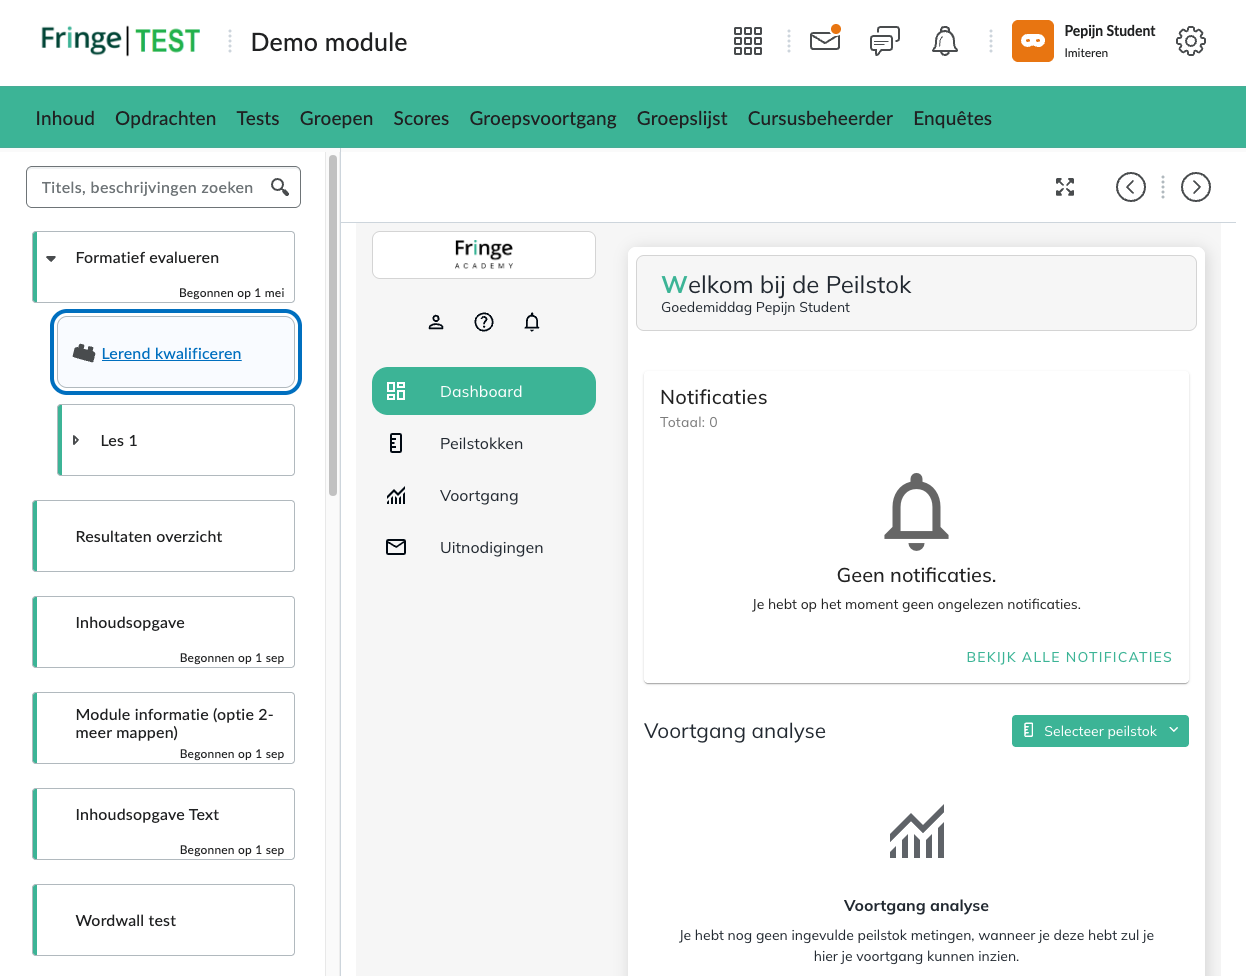Screen dimensions: 1246x976
Task: Expand the Les 1 tree item
Action: coord(76,440)
